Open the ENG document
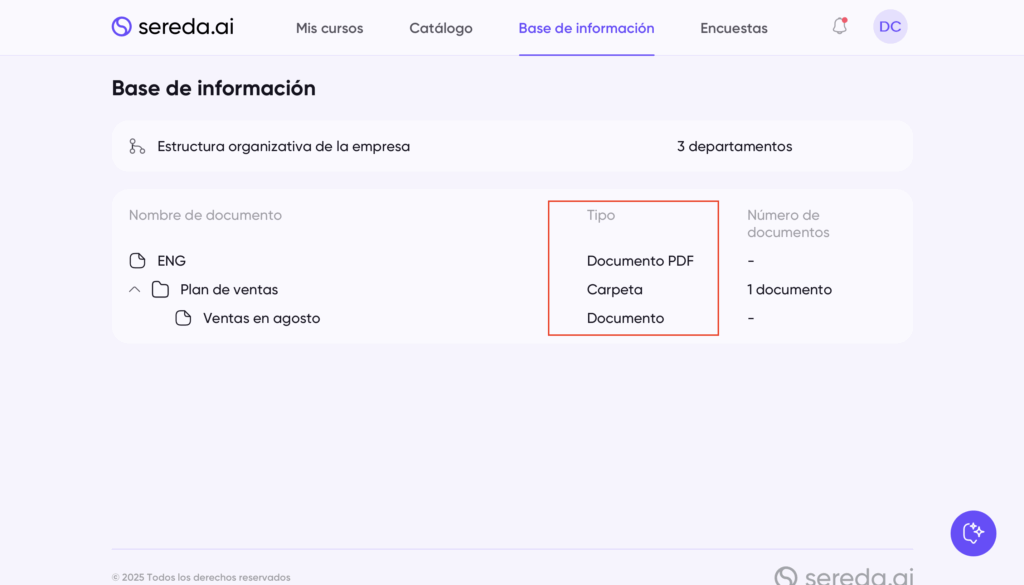 coord(172,261)
